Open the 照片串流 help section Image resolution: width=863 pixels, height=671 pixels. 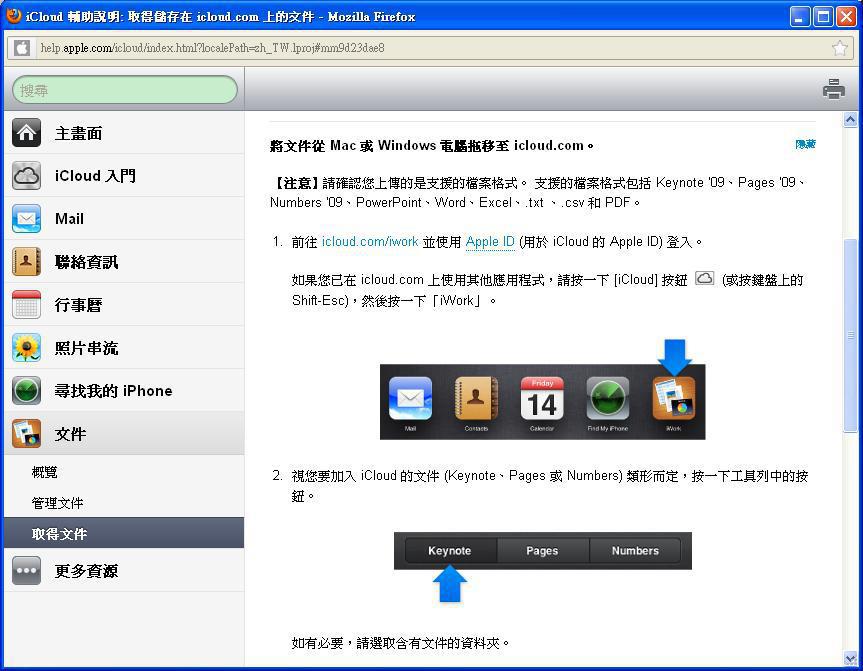pyautogui.click(x=124, y=347)
